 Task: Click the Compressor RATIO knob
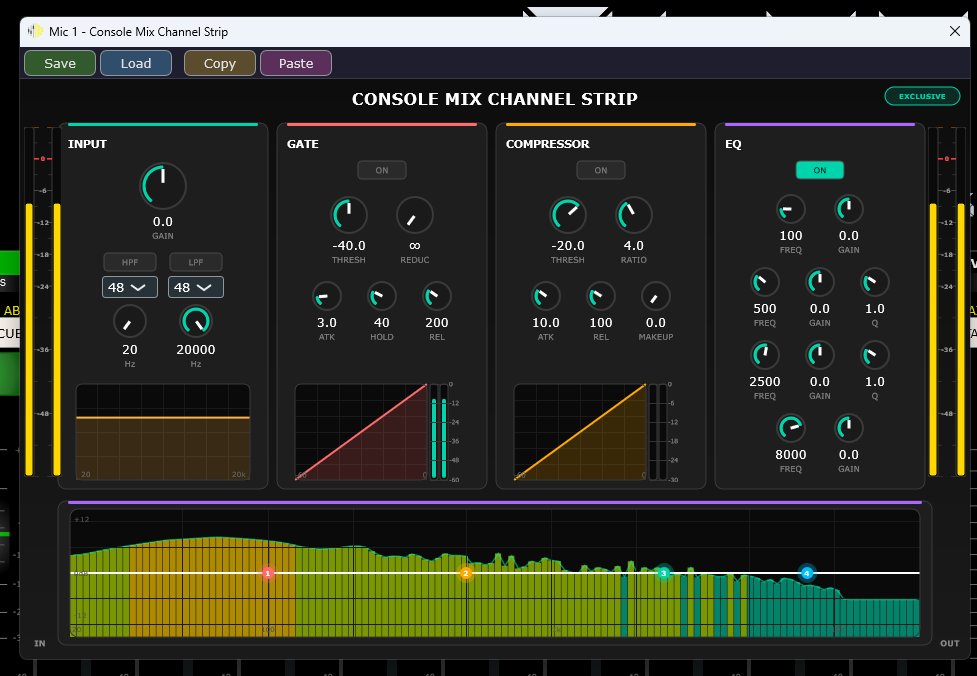pyautogui.click(x=634, y=215)
